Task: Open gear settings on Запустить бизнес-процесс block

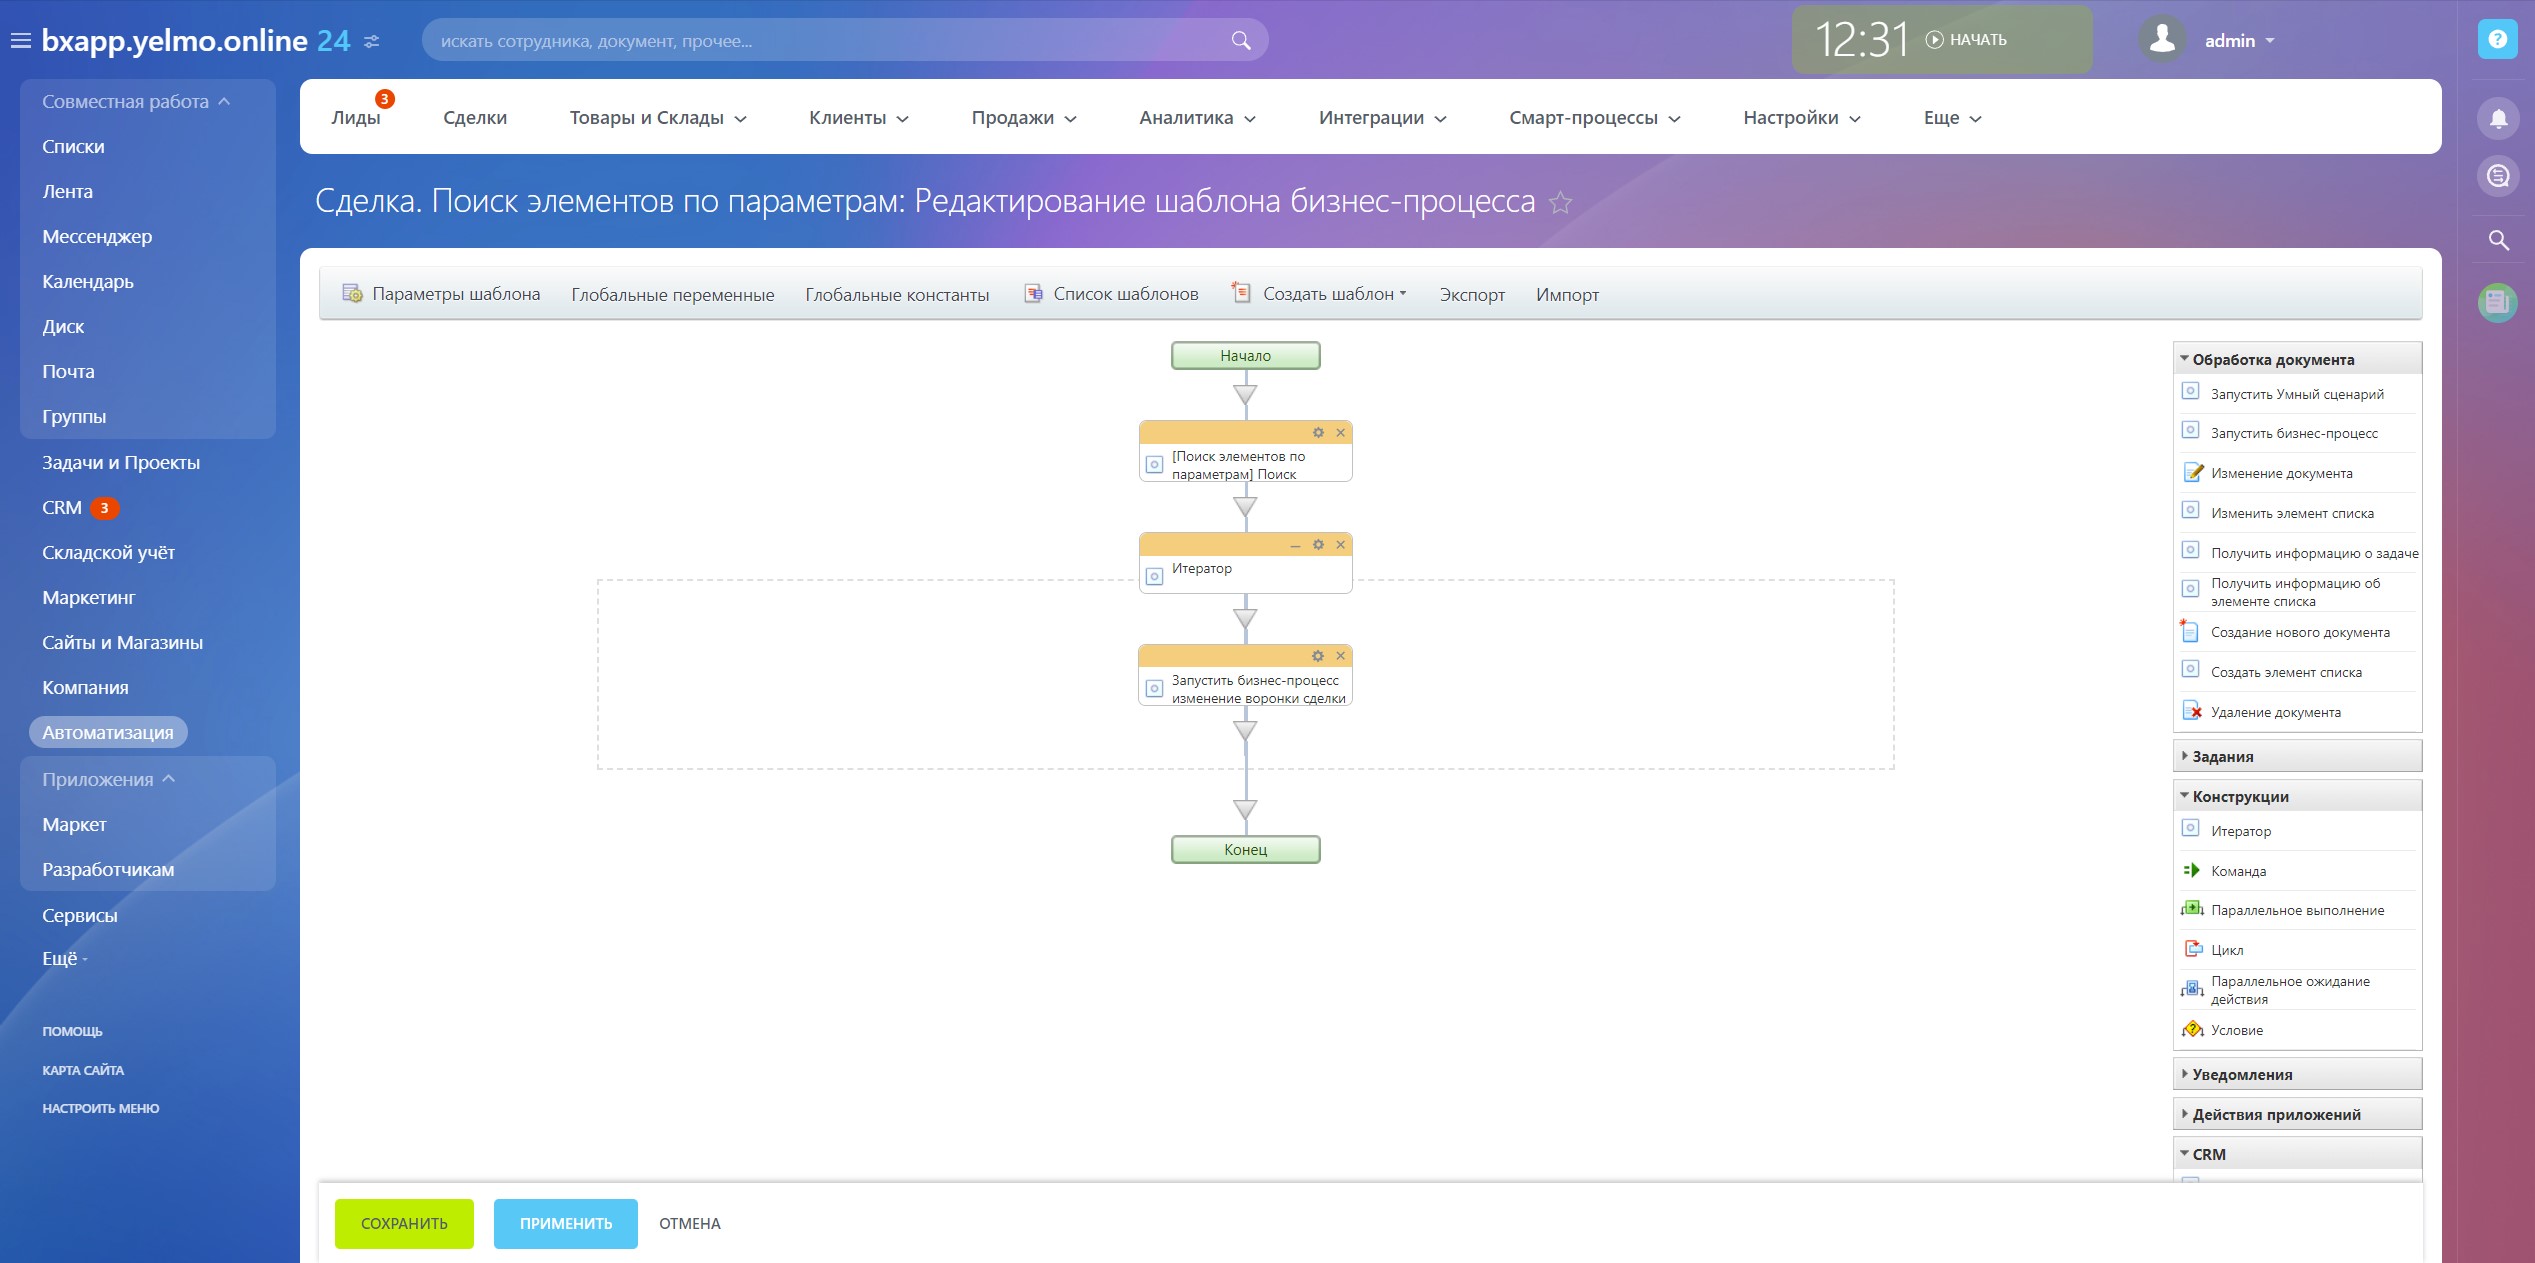Action: pyautogui.click(x=1318, y=657)
